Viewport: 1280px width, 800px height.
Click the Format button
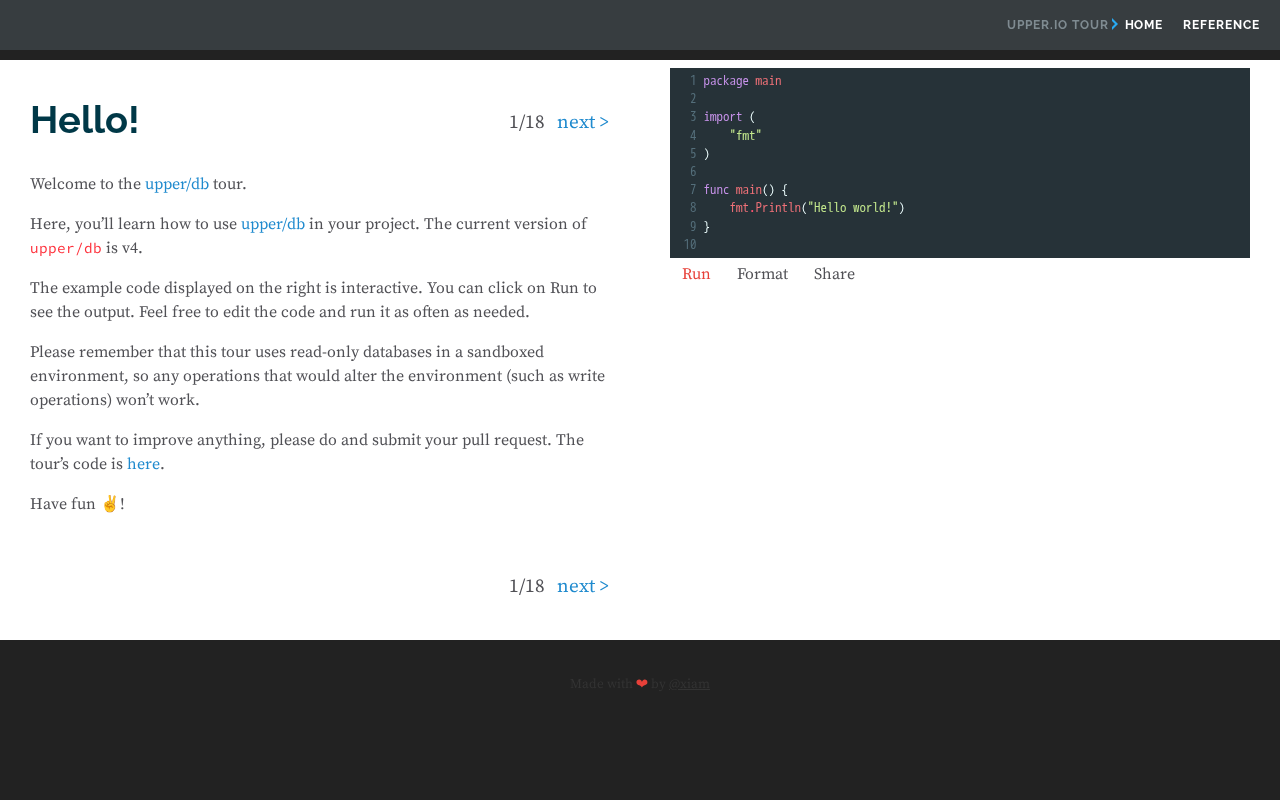point(762,274)
